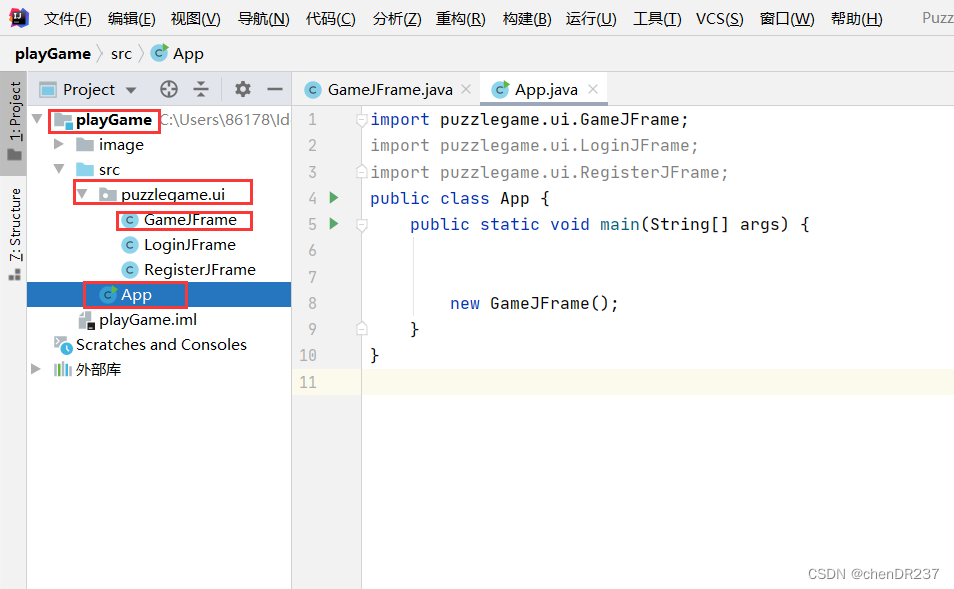Viewport: 954px width, 589px height.
Task: Open the 帮助(H) menu
Action: 857,19
